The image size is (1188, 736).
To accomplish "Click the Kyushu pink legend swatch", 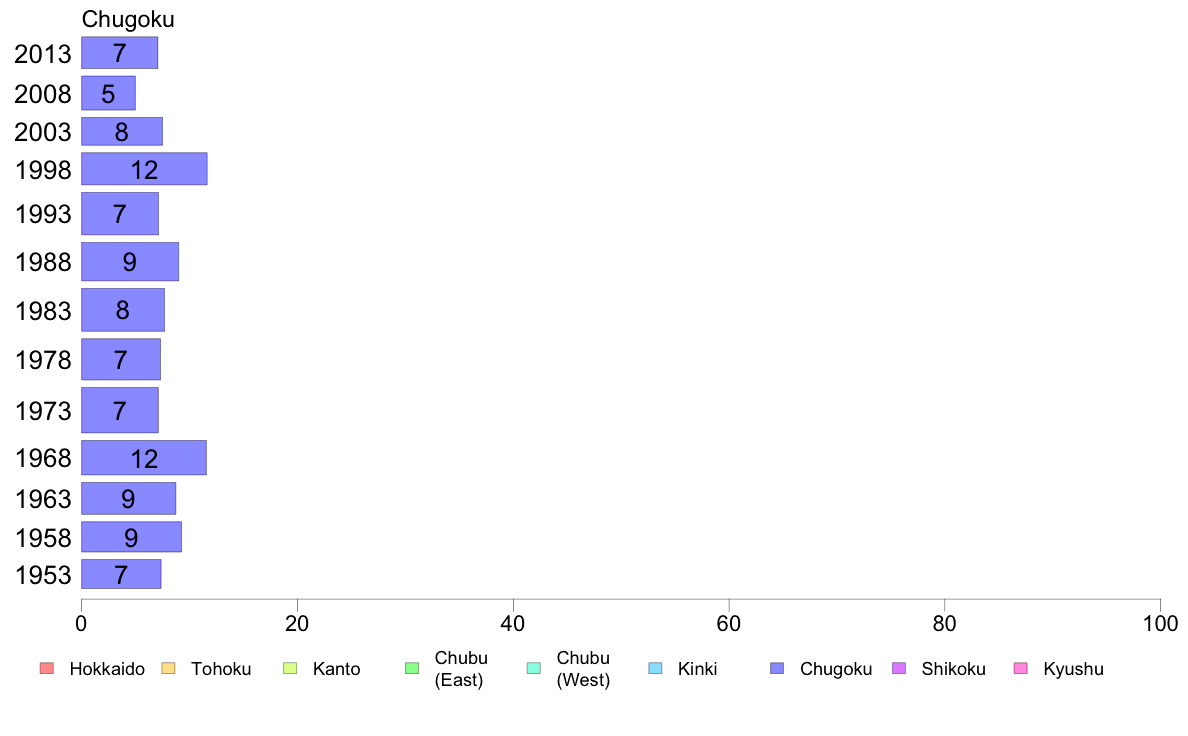I will (x=1021, y=668).
